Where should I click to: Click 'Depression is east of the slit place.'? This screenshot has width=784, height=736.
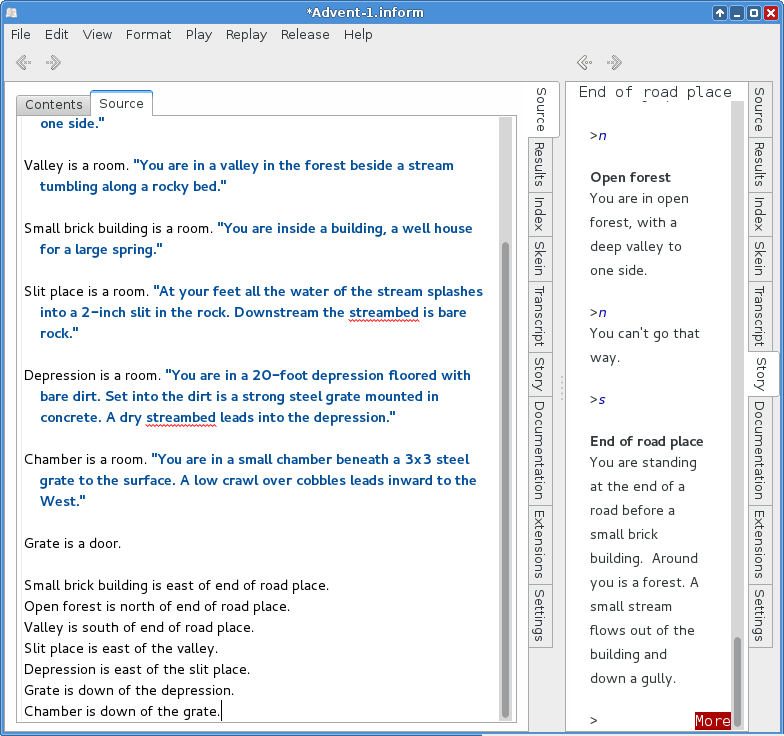(137, 670)
